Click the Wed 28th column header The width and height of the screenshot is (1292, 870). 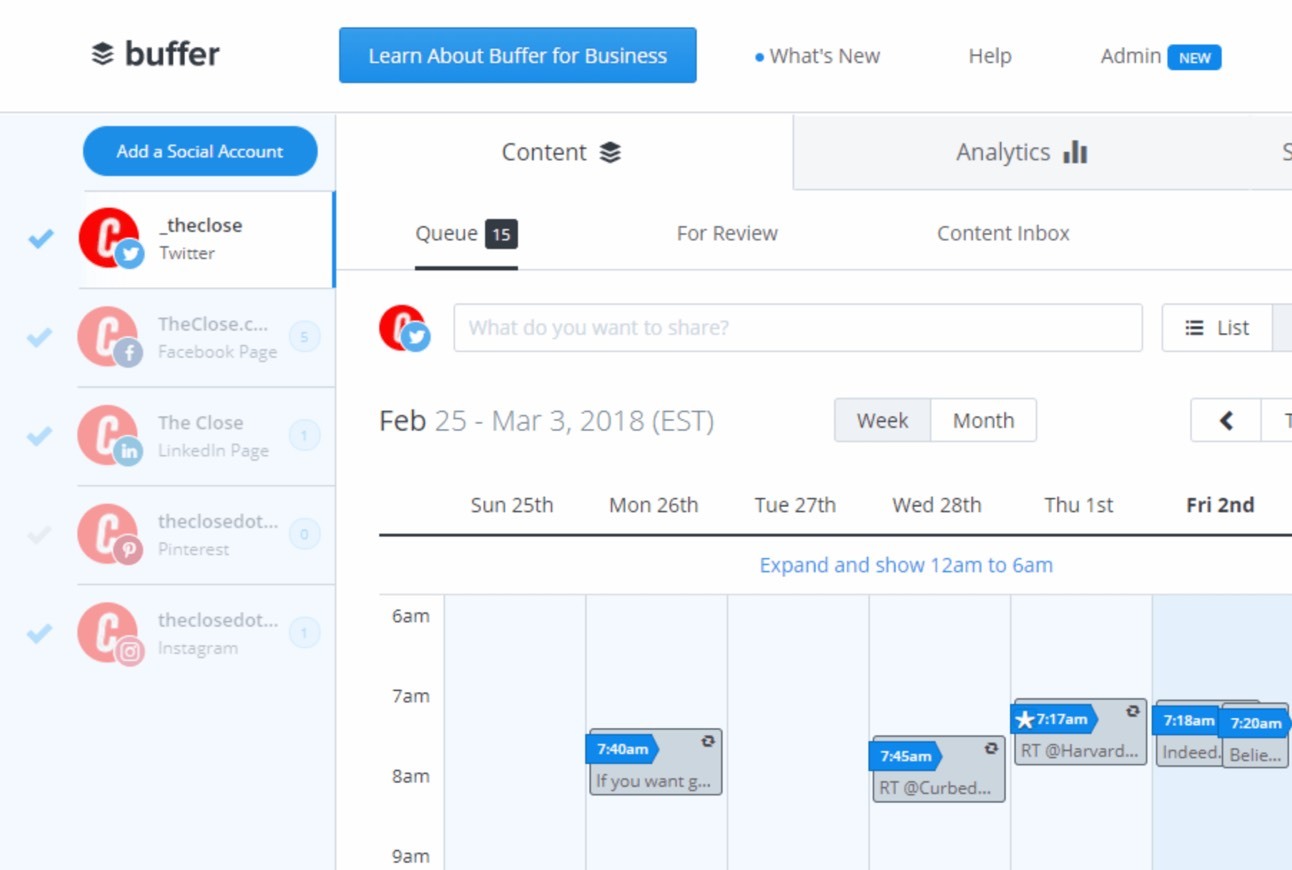(x=937, y=505)
